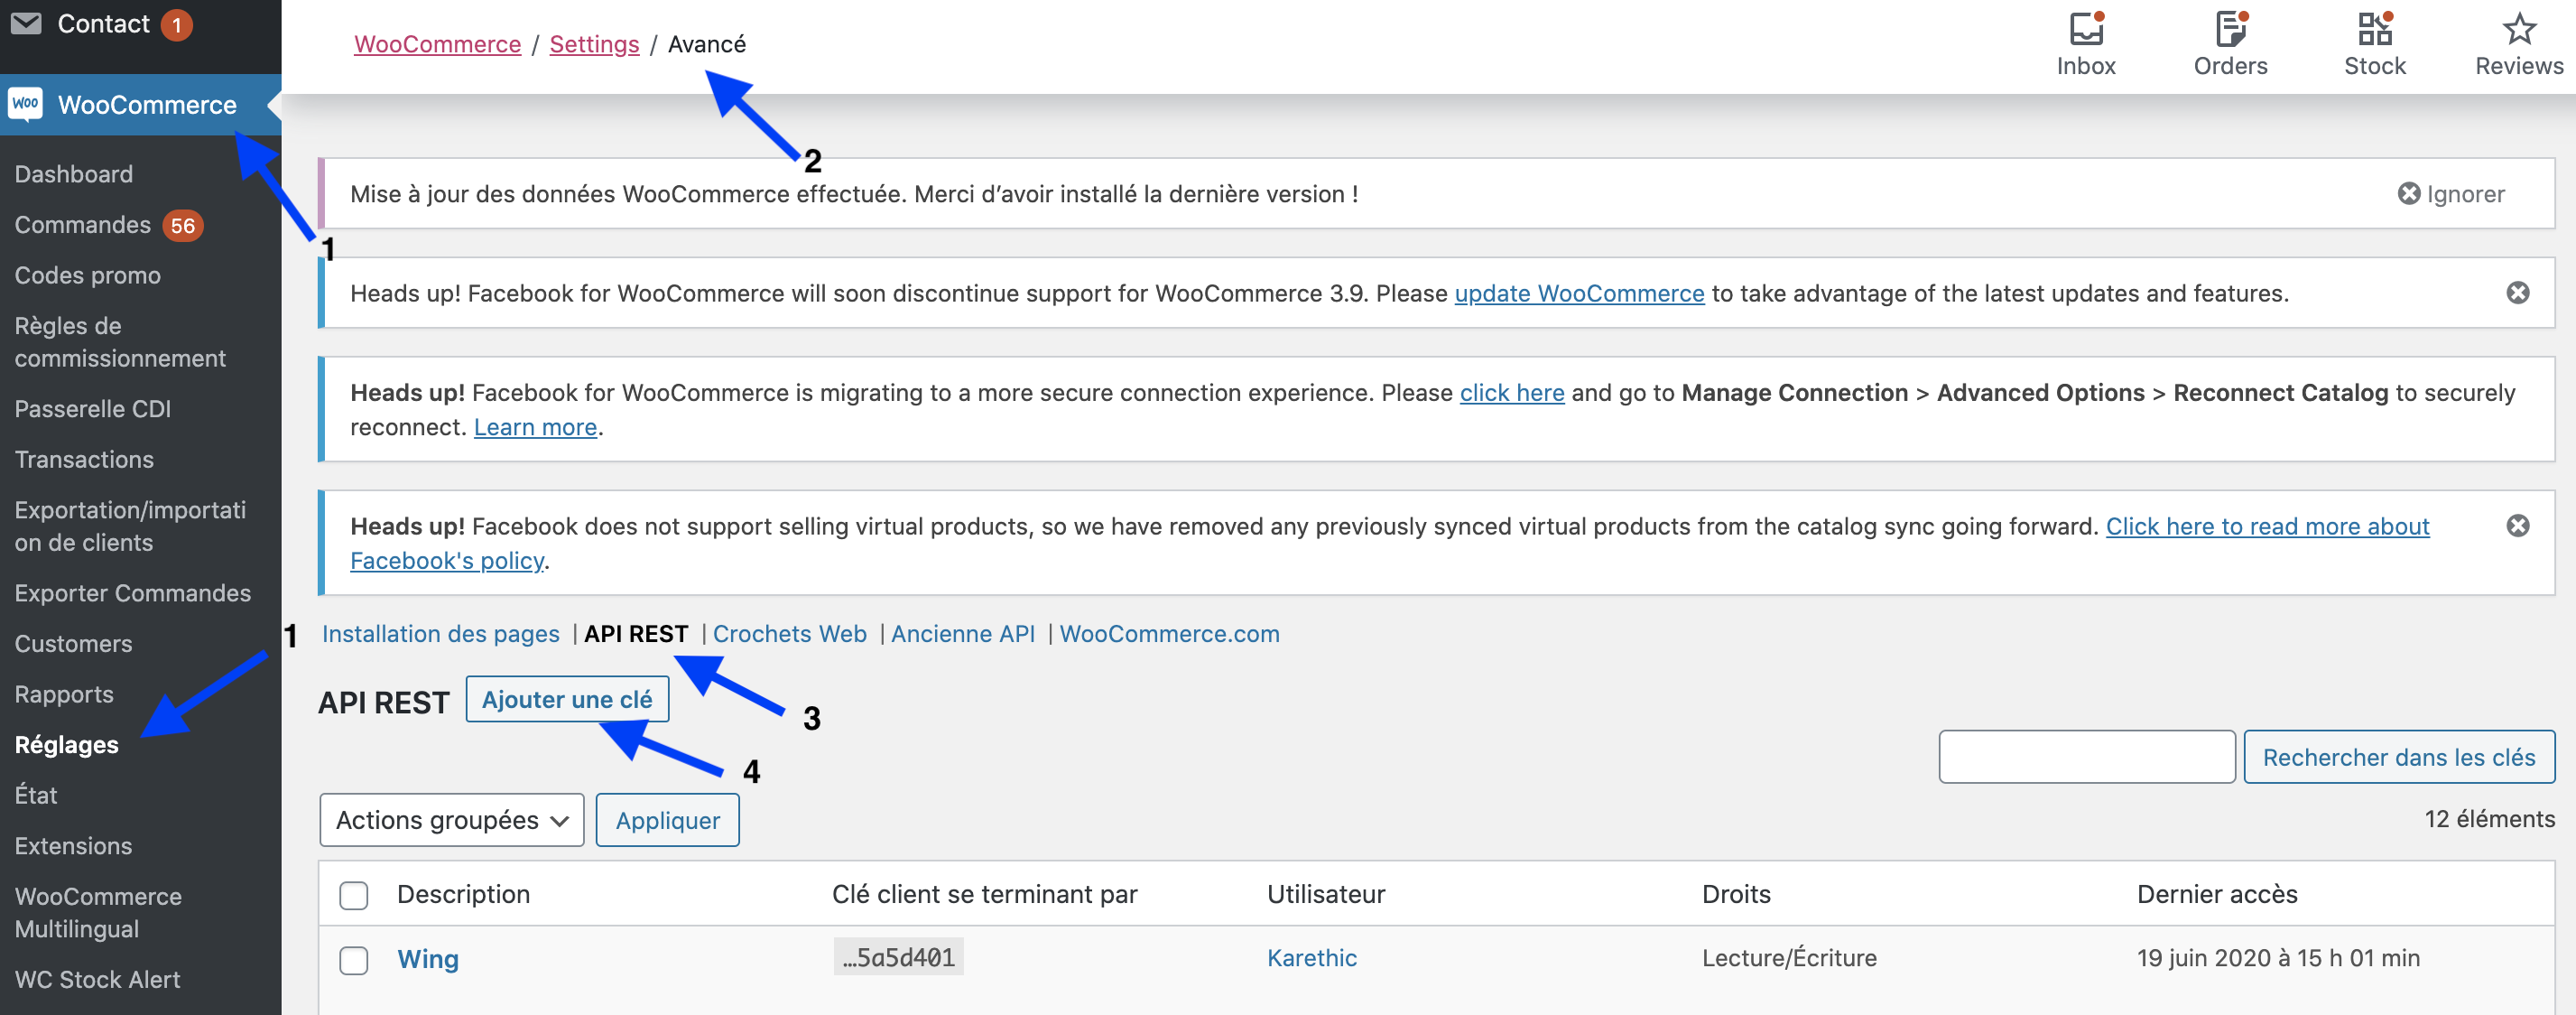Go to Dashboard in WooCommerce submenu
The image size is (2576, 1015).
(x=73, y=174)
